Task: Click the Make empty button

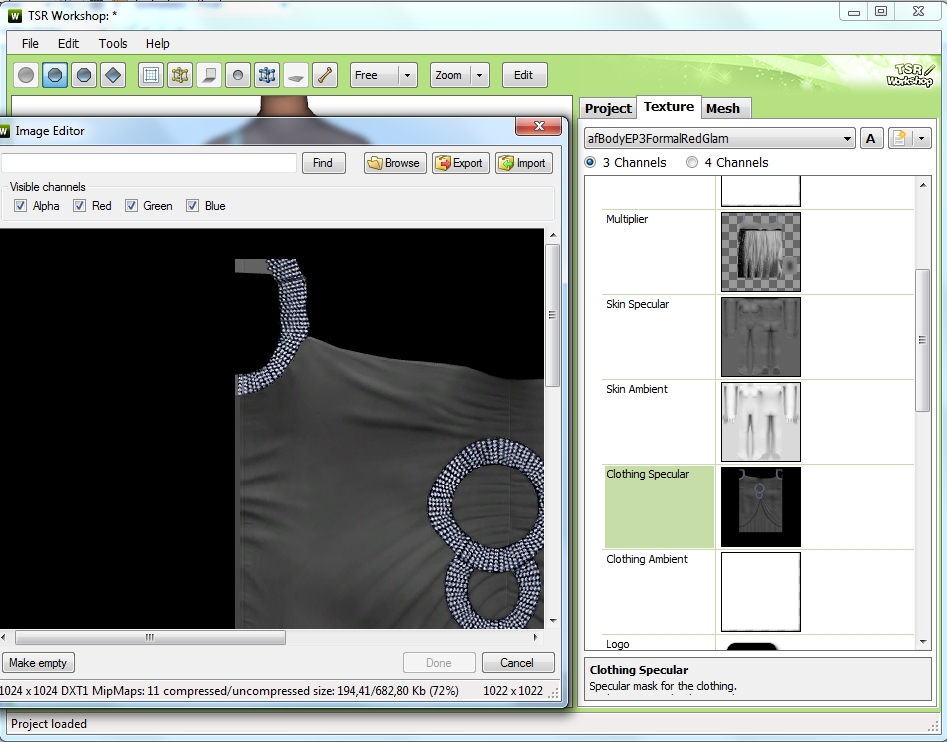Action: coord(38,663)
